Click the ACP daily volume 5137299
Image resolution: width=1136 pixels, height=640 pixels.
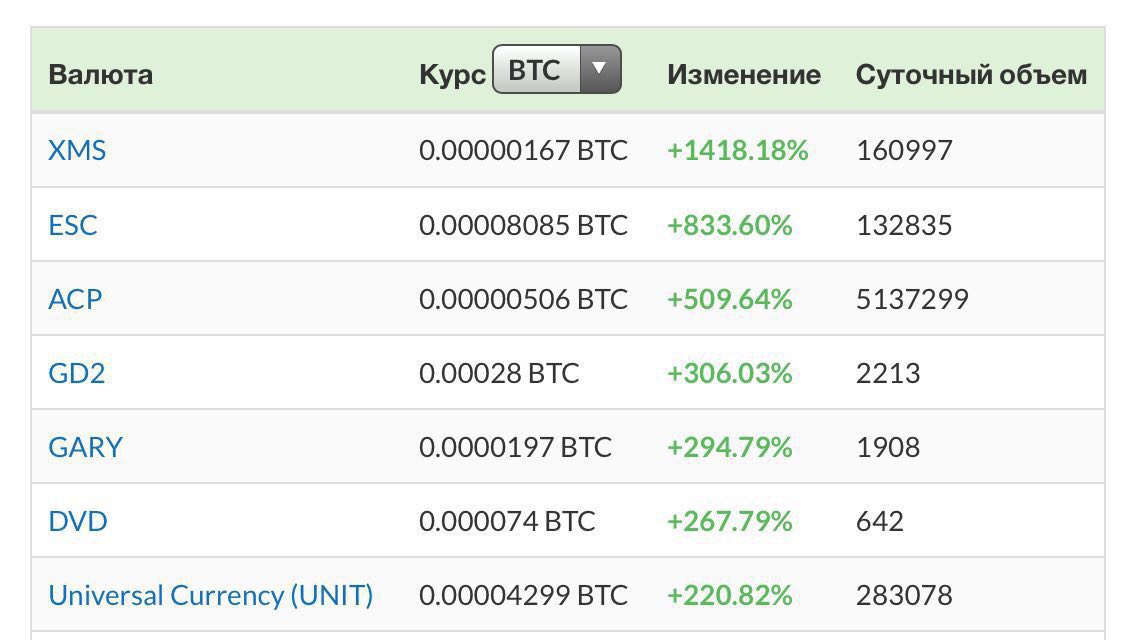coord(912,299)
